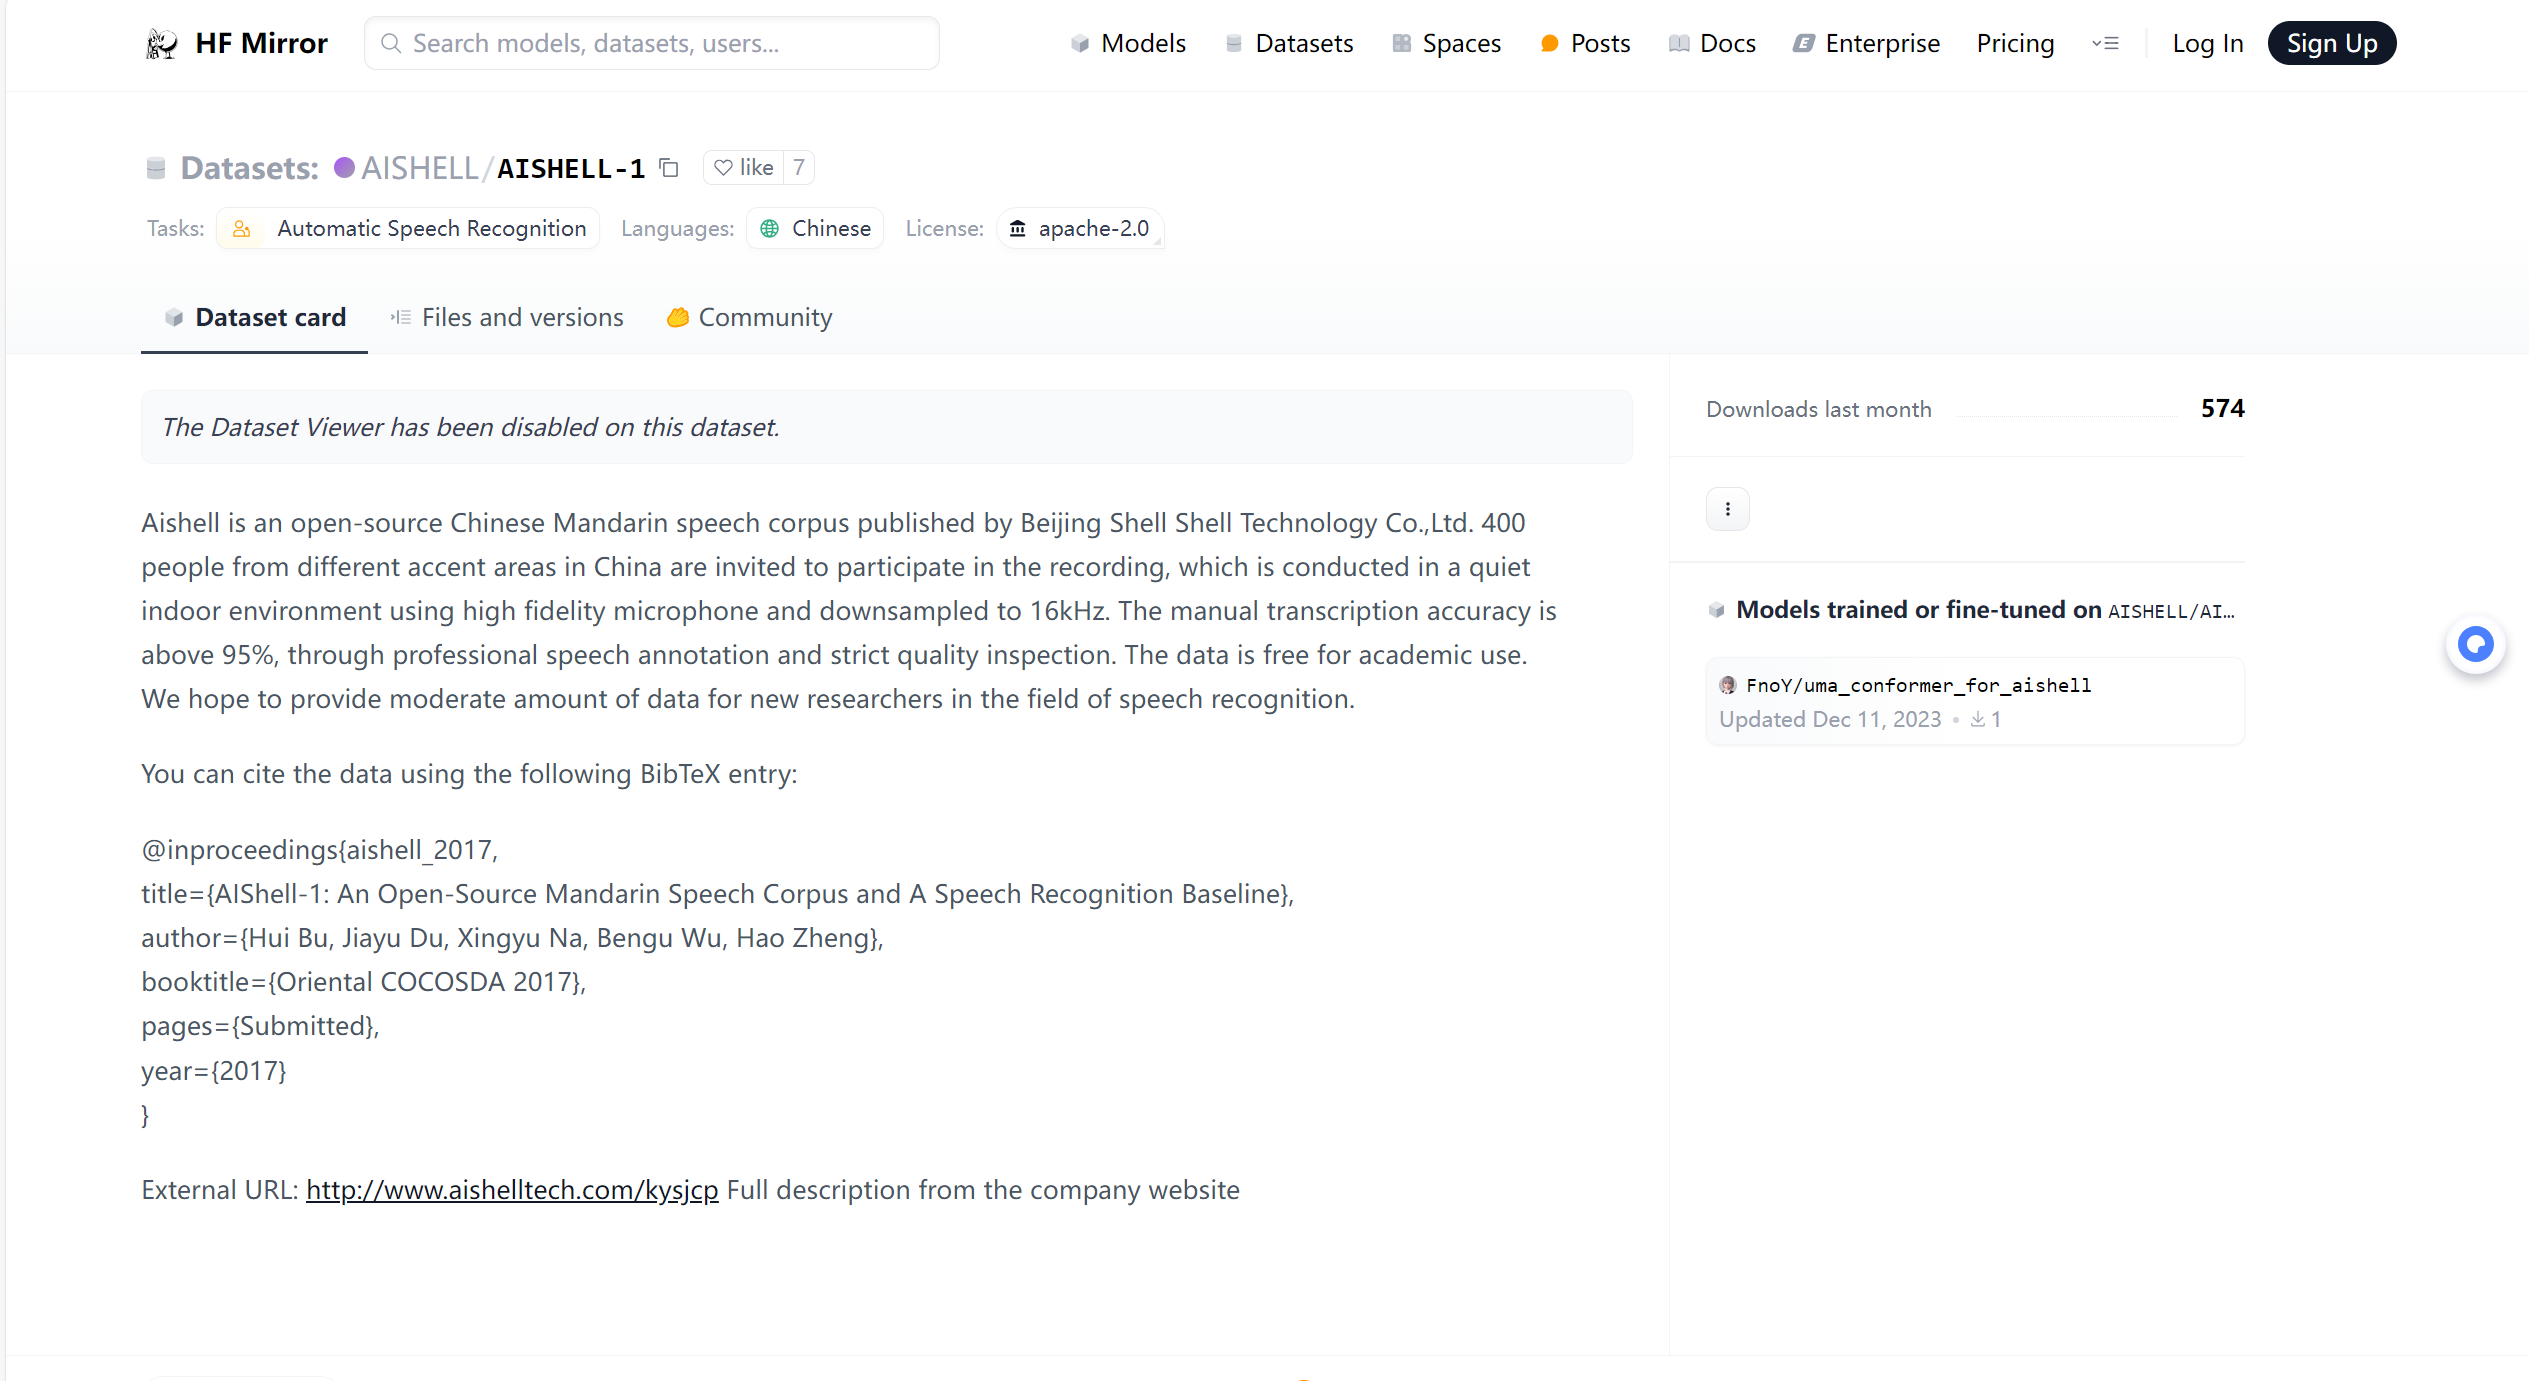Click the Automatic Speech Recognition task icon
This screenshot has height=1381, width=2529.
241,229
